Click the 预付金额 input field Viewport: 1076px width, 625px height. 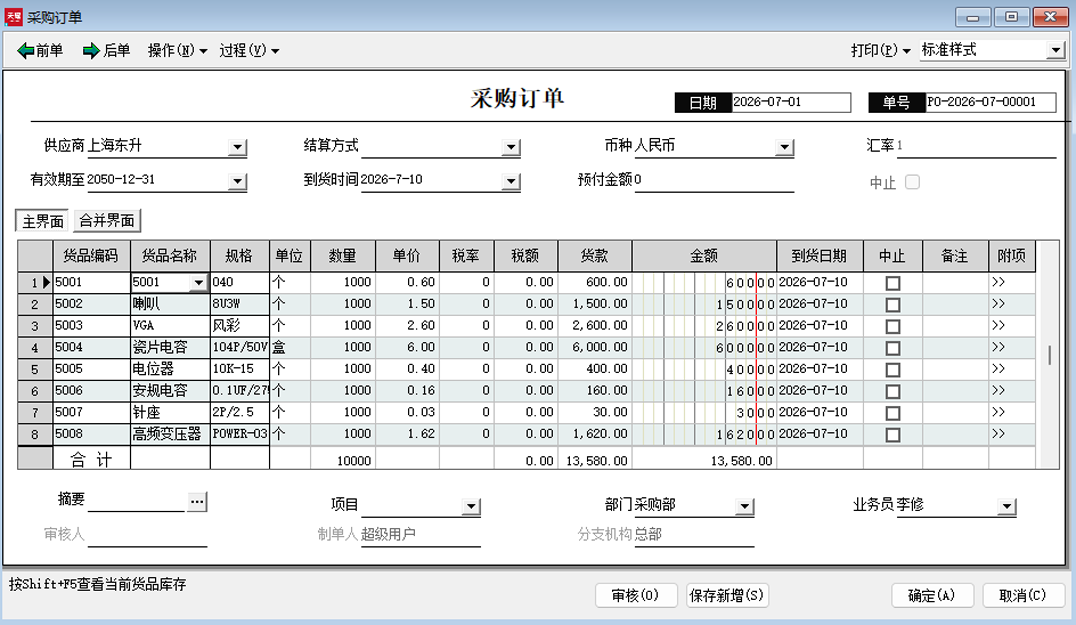click(714, 180)
